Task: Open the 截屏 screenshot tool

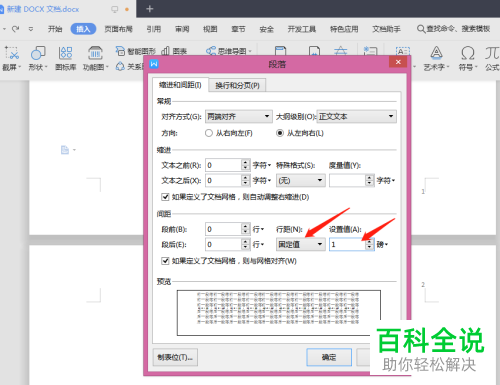Action: click(x=11, y=59)
